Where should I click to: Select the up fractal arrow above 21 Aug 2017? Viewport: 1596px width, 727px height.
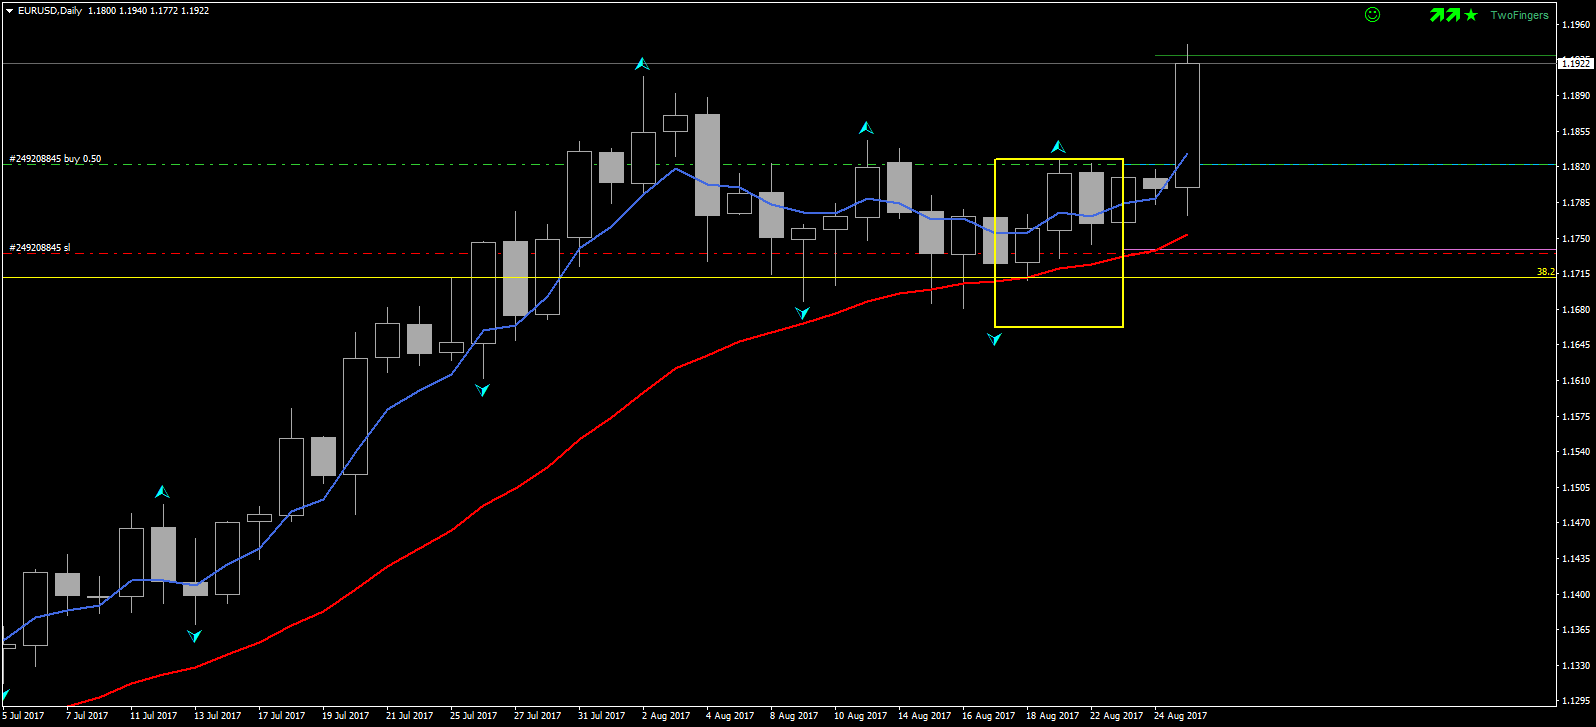point(1058,147)
